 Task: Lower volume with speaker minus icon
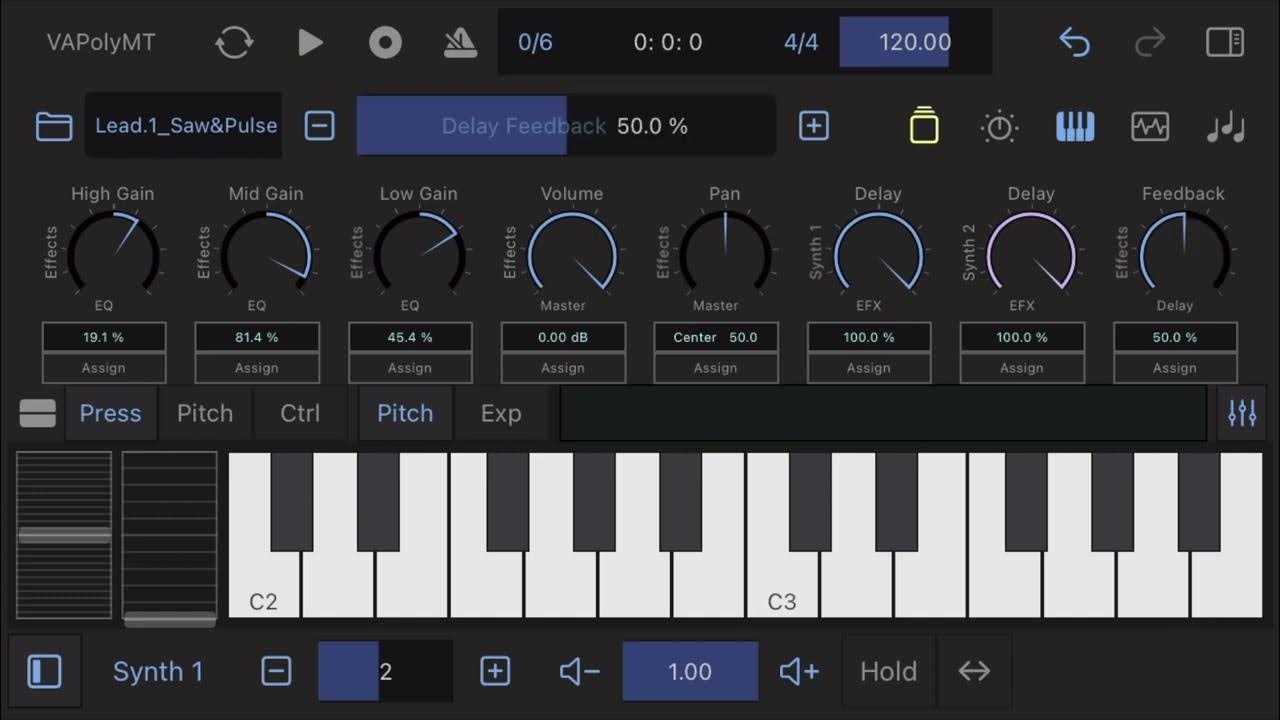pos(580,672)
